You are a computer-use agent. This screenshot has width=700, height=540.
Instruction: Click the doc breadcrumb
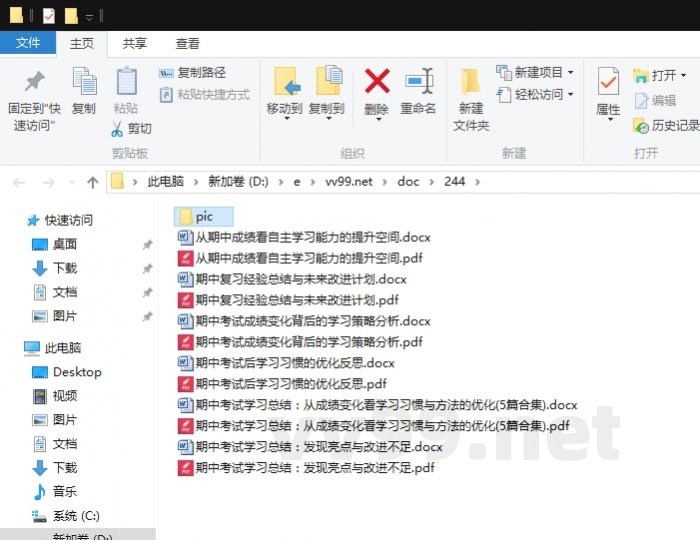(408, 182)
